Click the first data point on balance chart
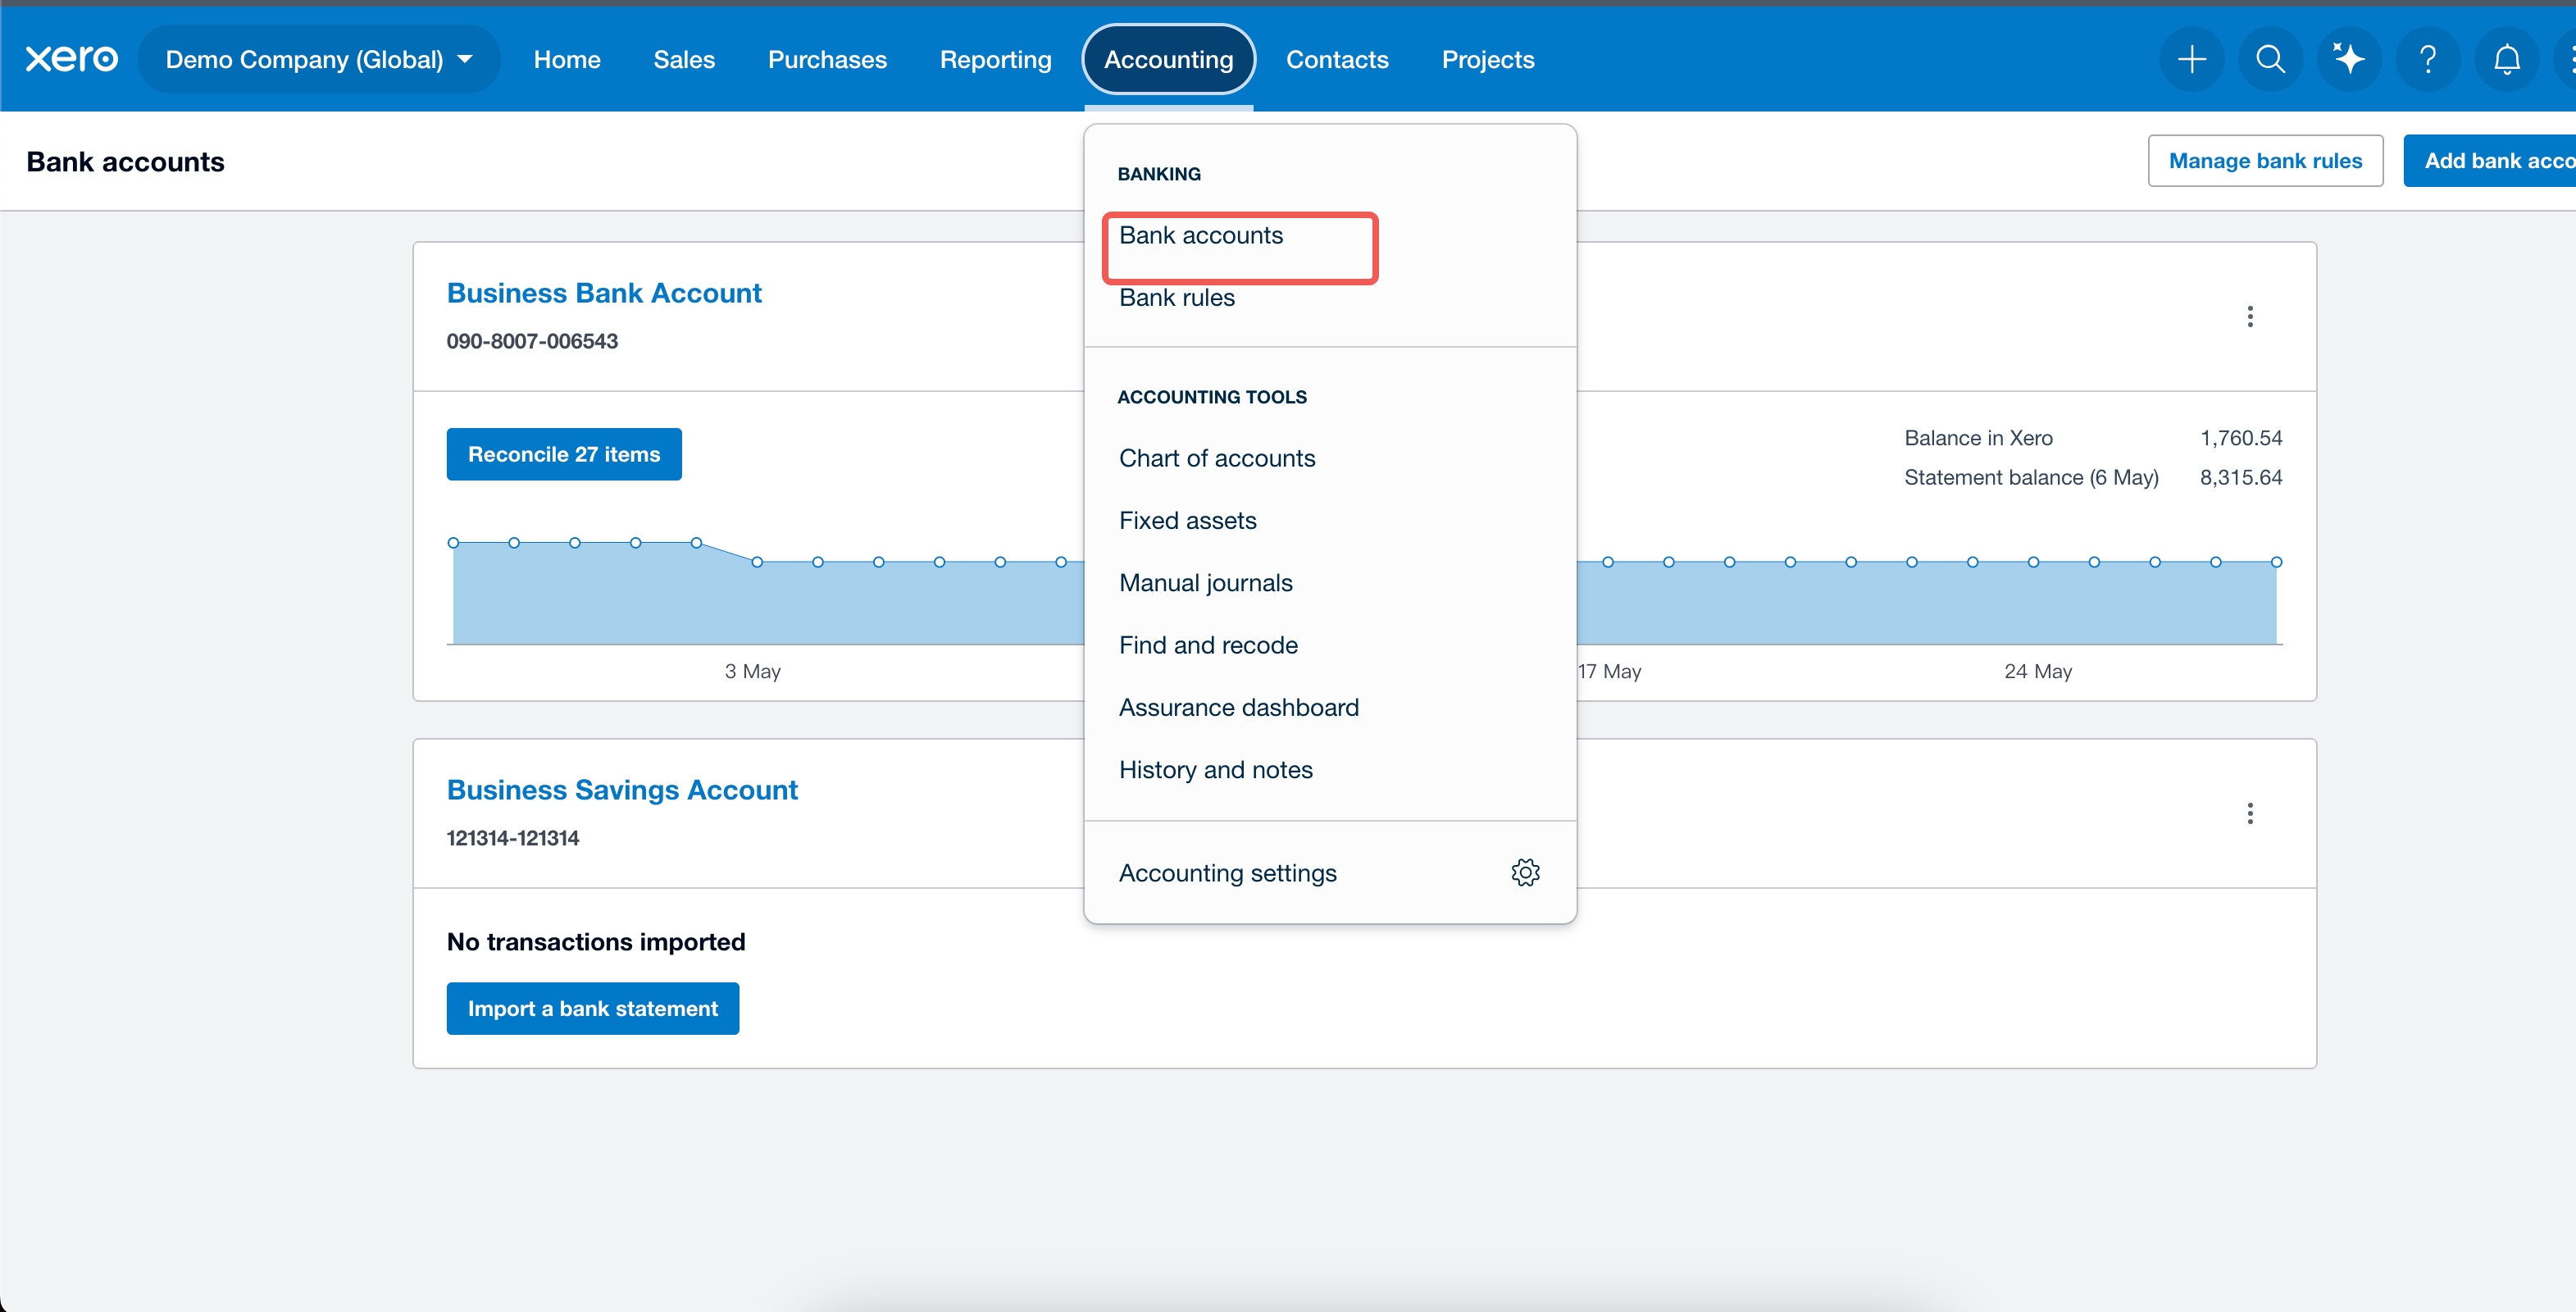Viewport: 2576px width, 1312px height. tap(453, 542)
